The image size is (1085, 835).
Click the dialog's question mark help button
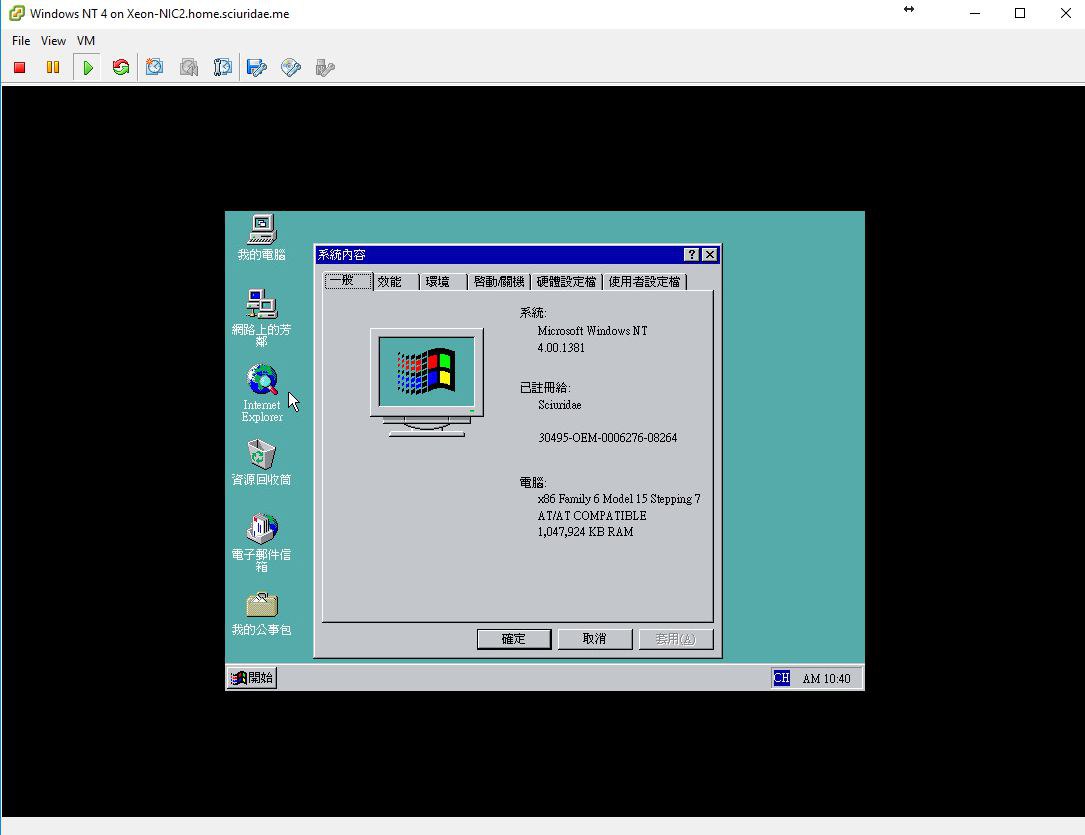691,255
